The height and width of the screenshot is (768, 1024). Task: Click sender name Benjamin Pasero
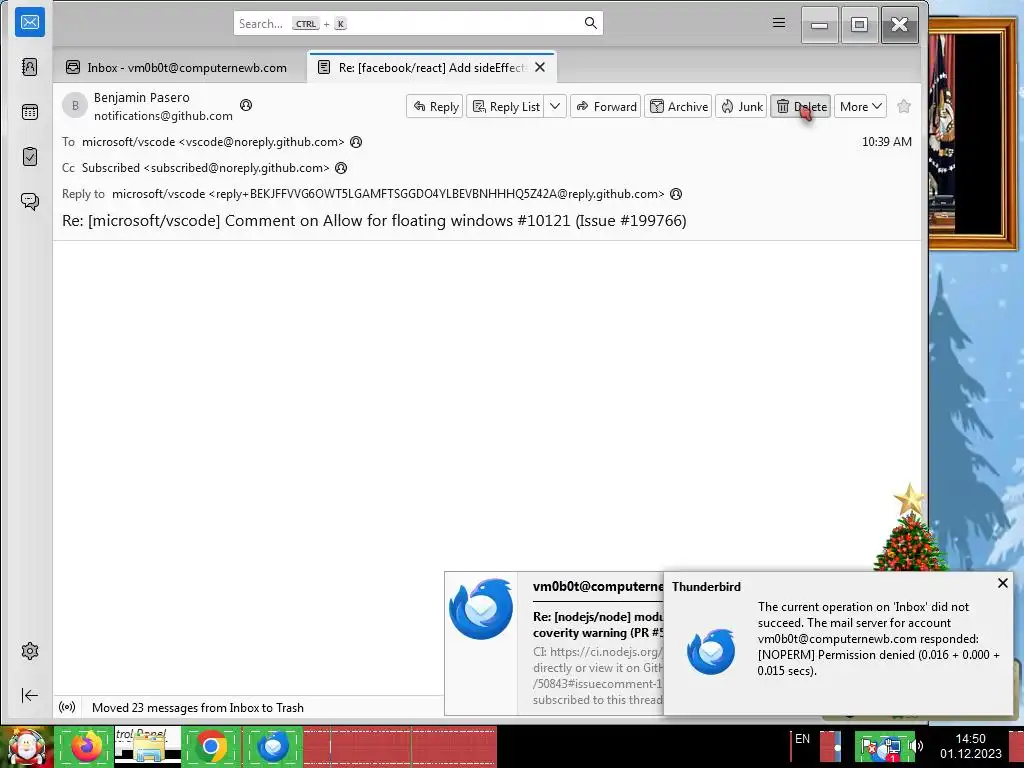tap(142, 97)
